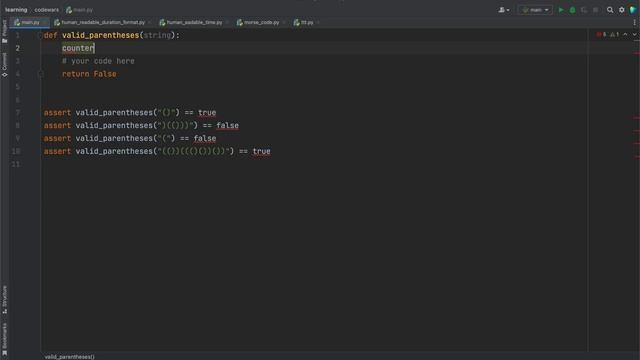Open the main run configuration dropdown

(x=535, y=10)
